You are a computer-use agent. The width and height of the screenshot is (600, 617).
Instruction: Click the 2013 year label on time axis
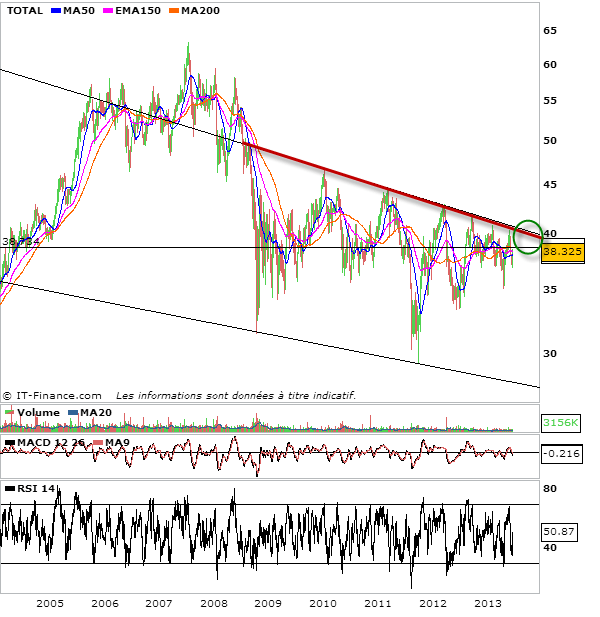pyautogui.click(x=487, y=604)
